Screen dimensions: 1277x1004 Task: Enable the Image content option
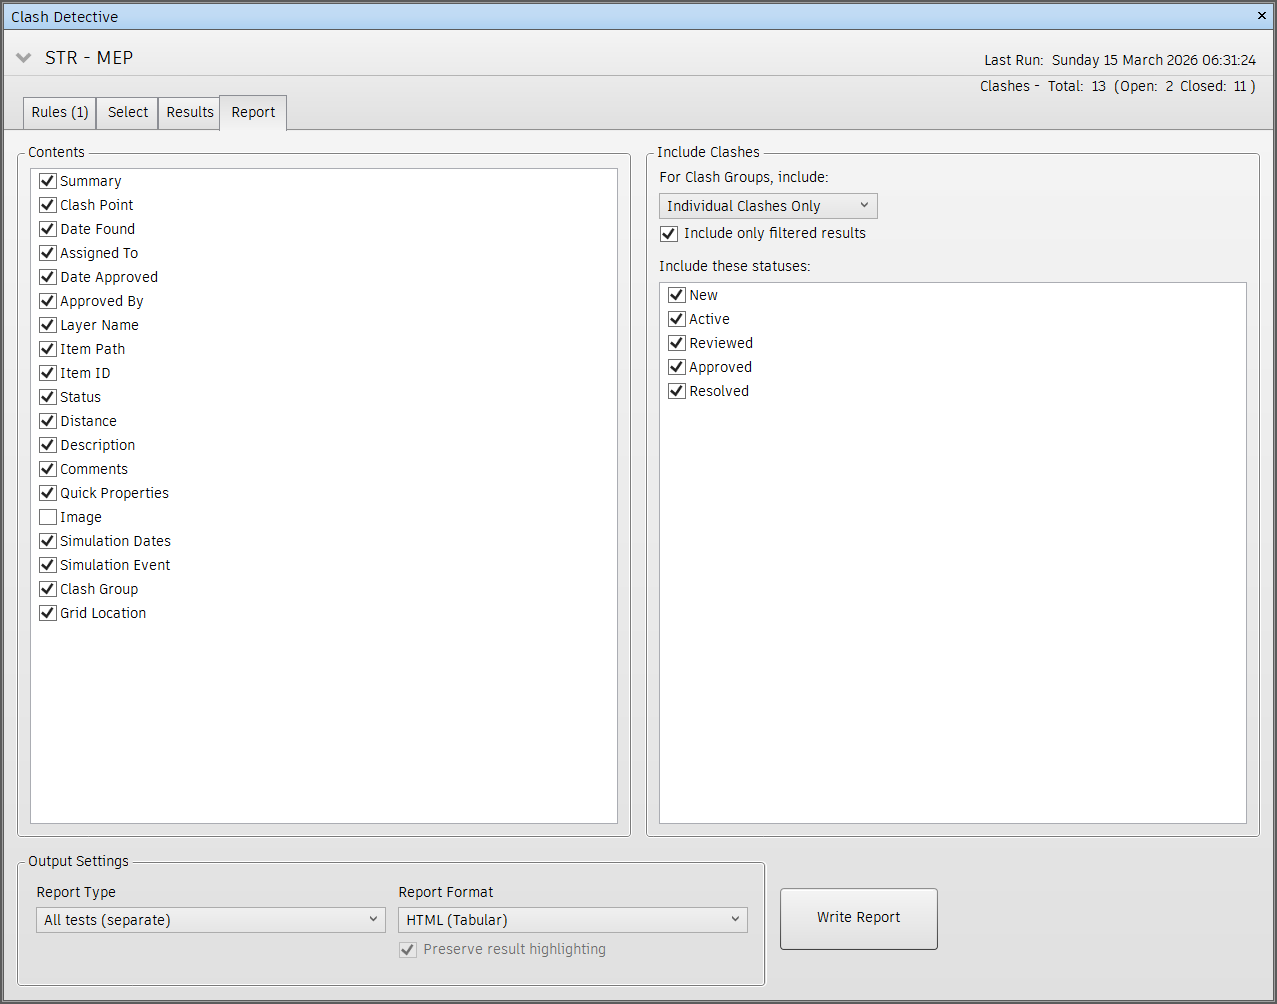click(x=47, y=516)
